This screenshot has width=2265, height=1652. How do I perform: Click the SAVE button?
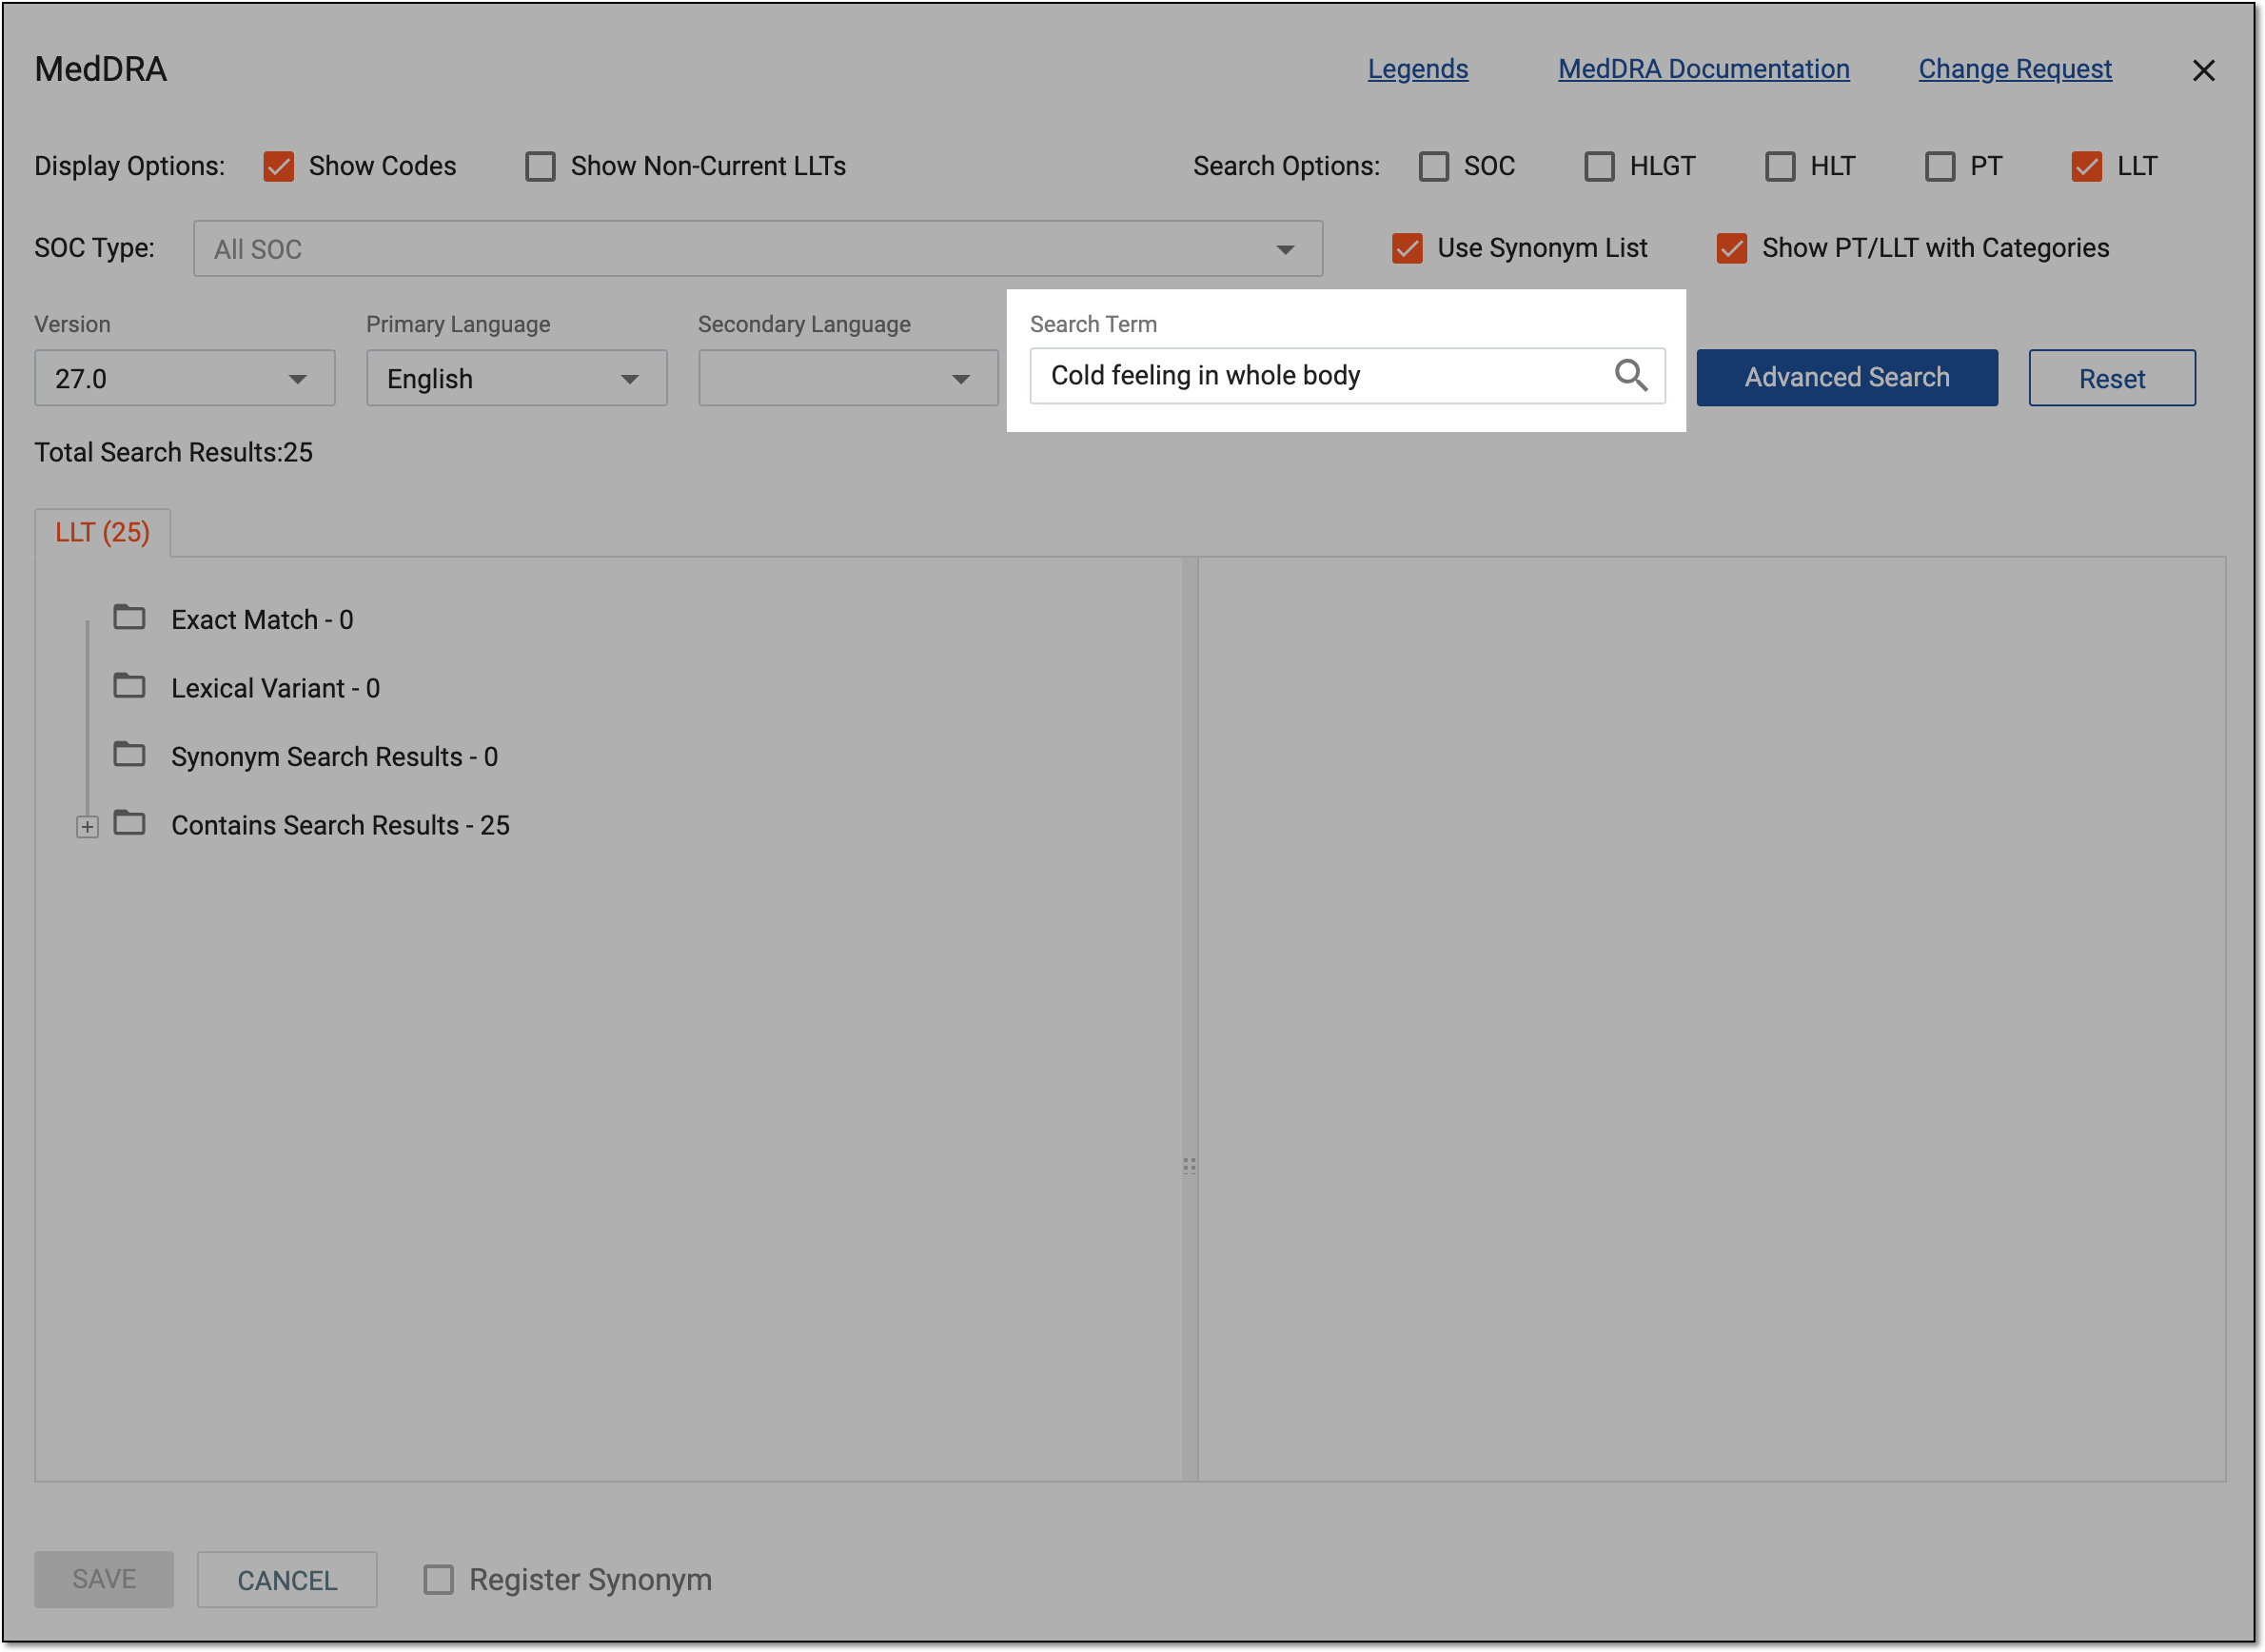(104, 1579)
